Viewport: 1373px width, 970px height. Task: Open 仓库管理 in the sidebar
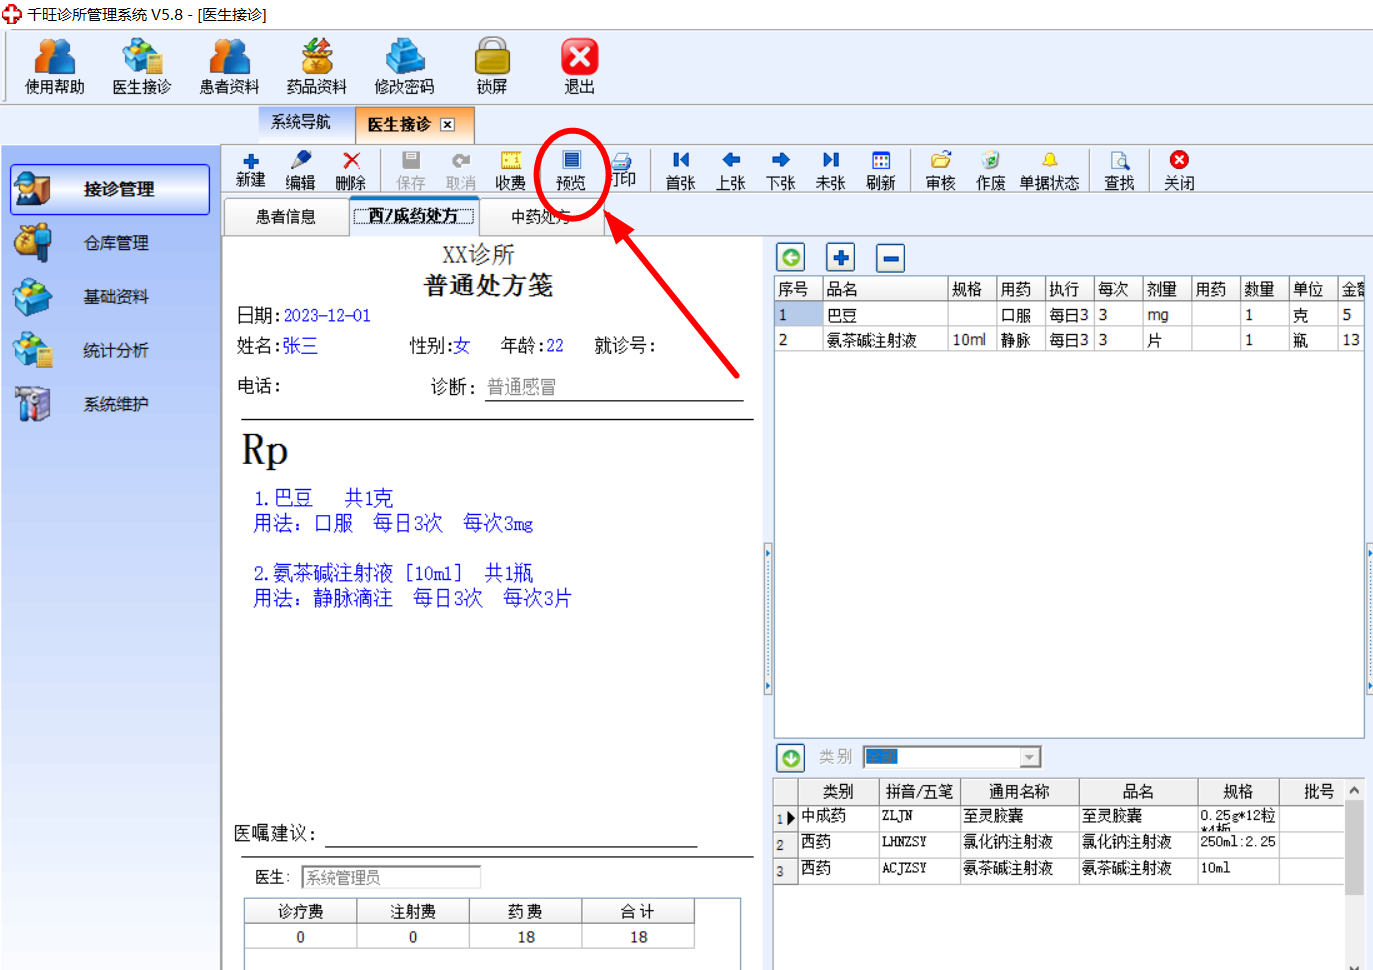tap(110, 243)
